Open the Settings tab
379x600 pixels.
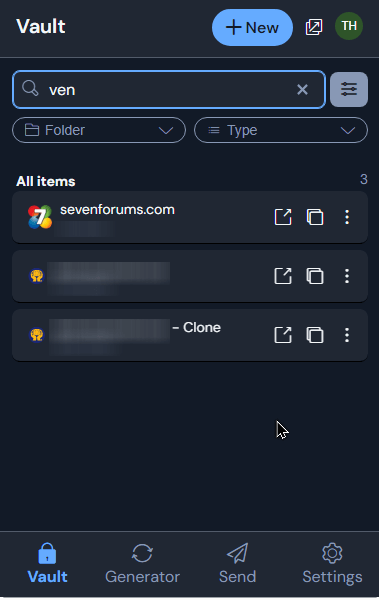coord(332,564)
